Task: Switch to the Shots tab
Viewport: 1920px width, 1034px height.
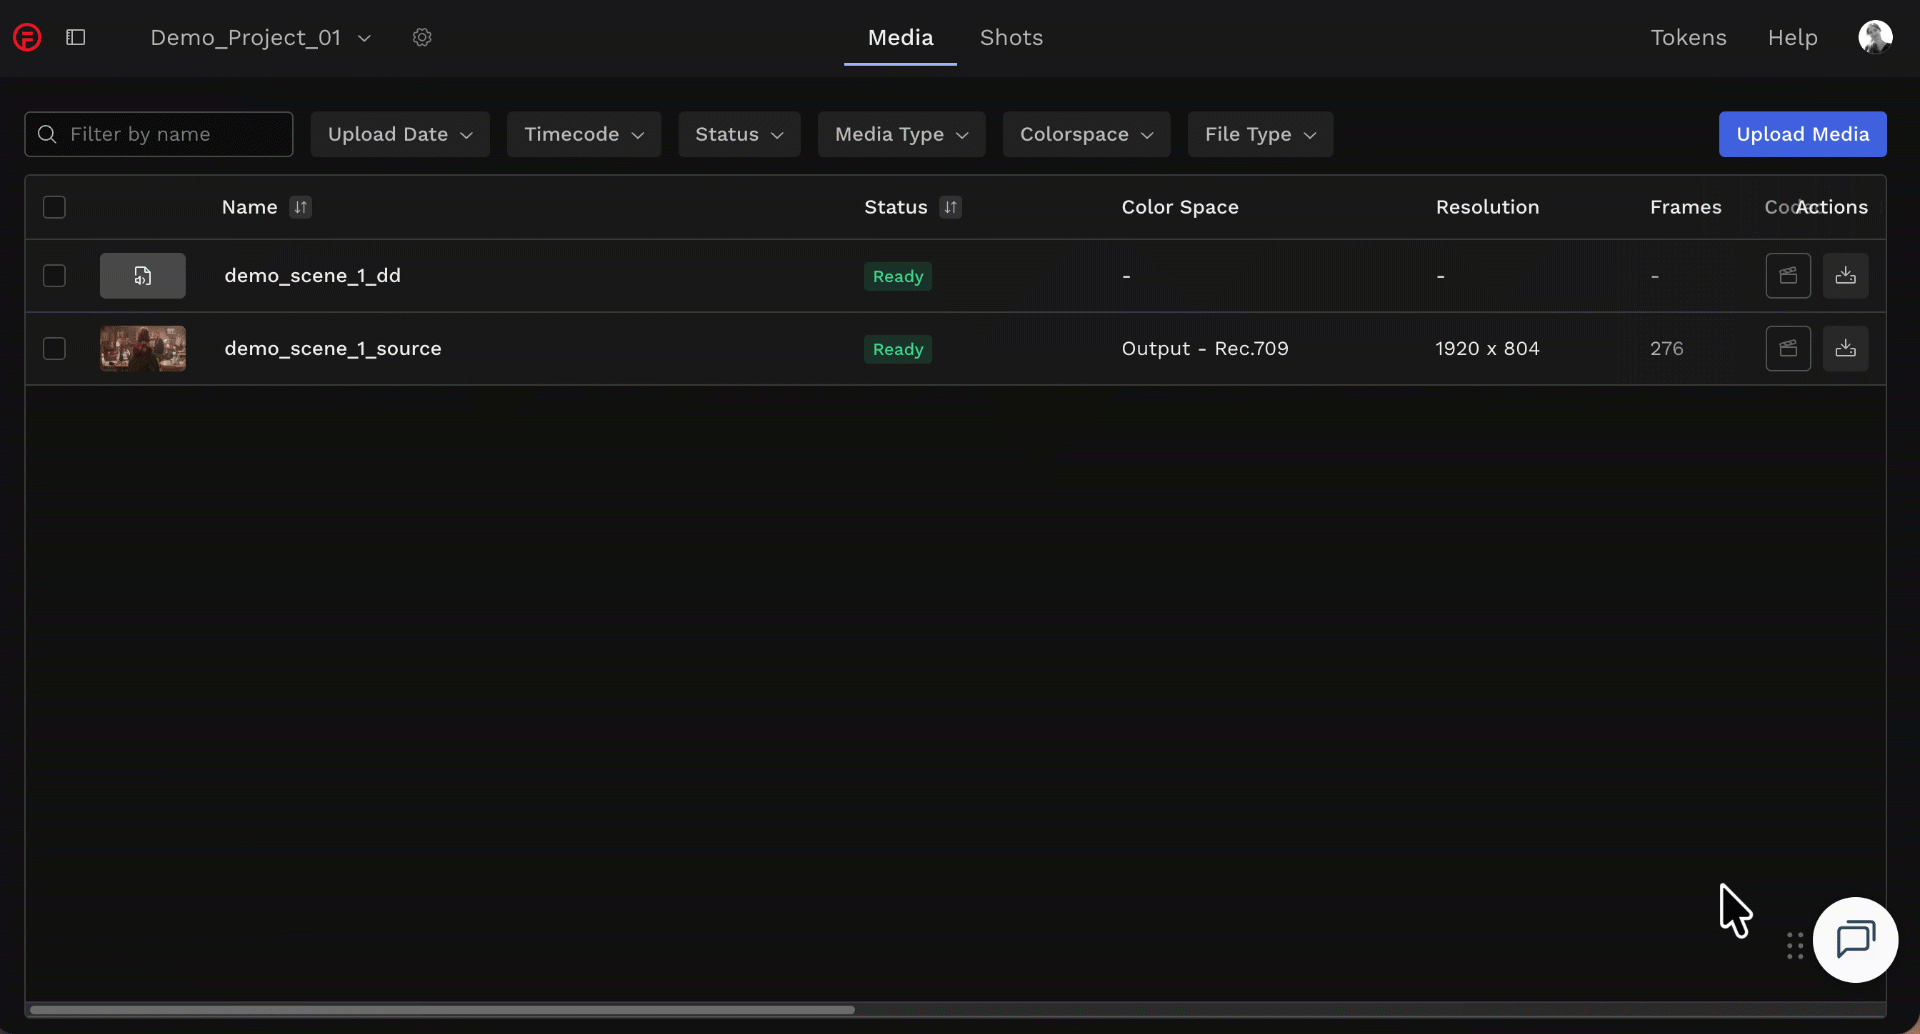Action: [x=1011, y=38]
